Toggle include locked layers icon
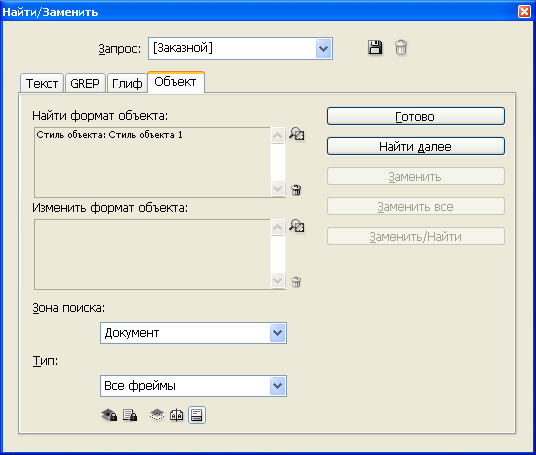 (109, 415)
